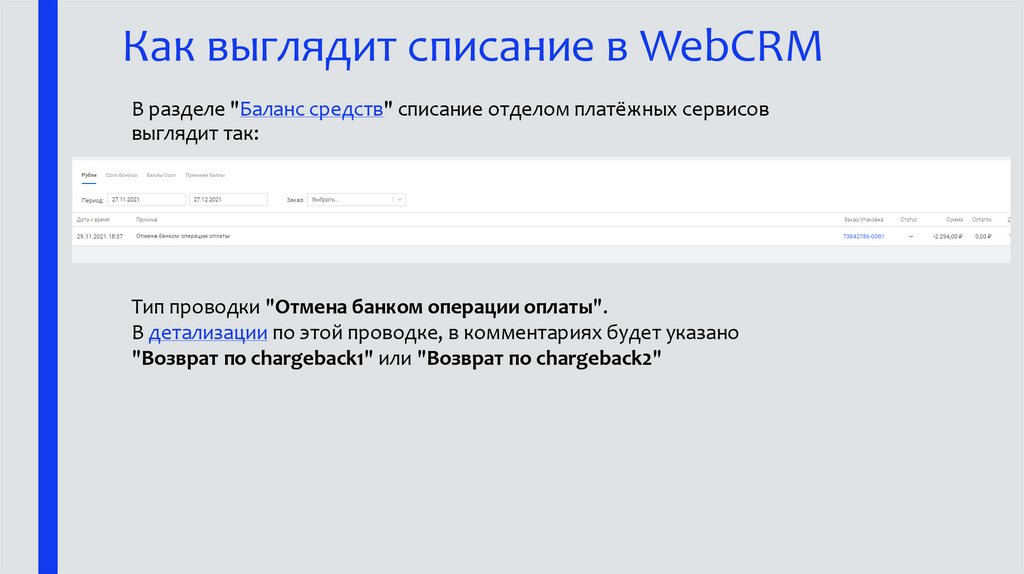Click the bold text "Возврат по chargeback1"

[252, 359]
